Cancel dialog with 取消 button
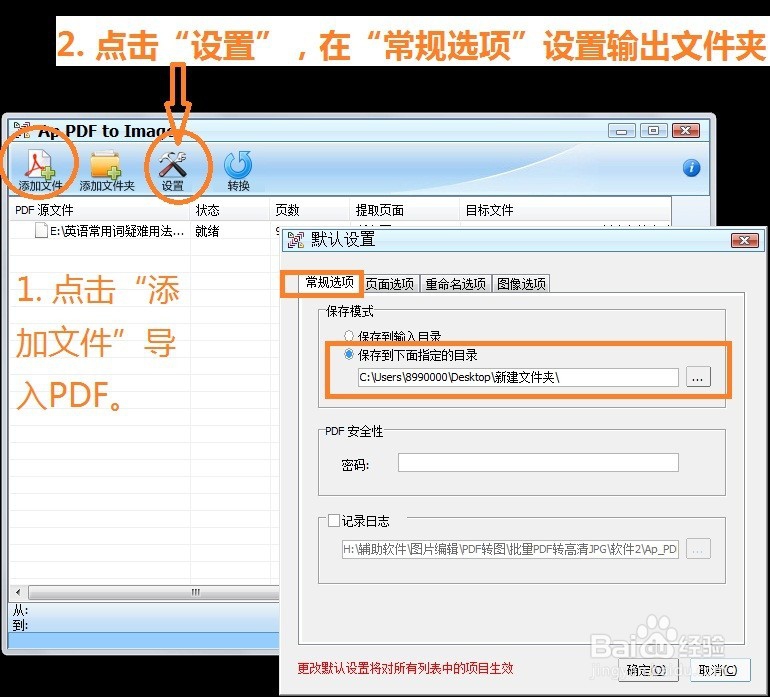The image size is (770, 697). click(x=719, y=670)
